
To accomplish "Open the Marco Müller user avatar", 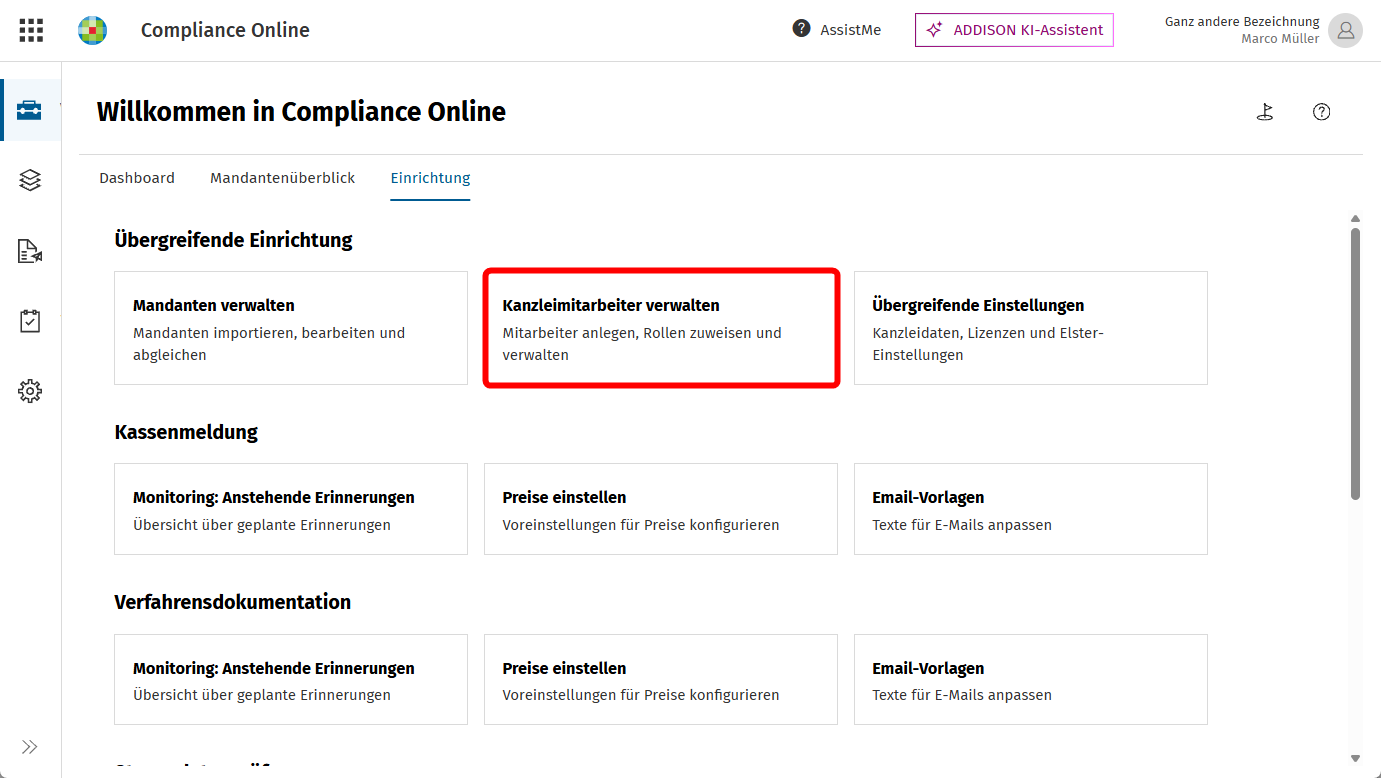I will coord(1346,30).
